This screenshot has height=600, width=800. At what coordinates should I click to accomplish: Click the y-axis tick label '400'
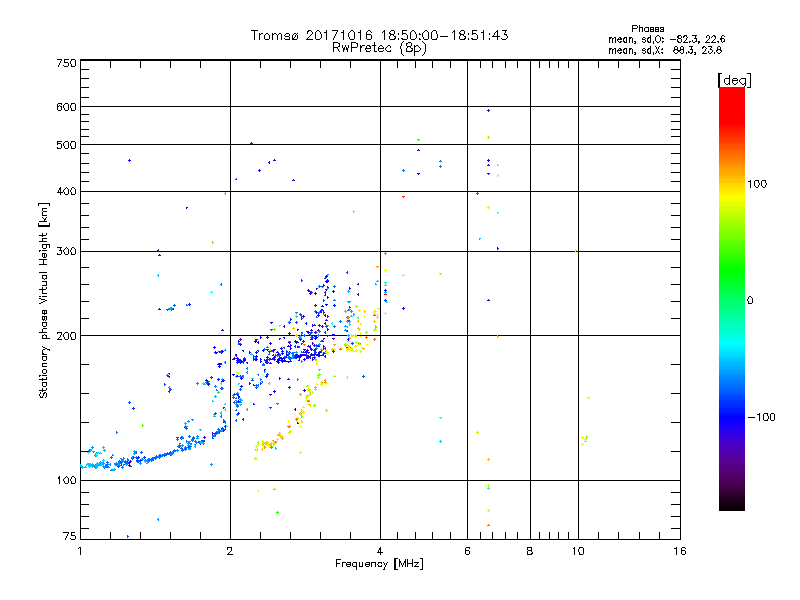66,192
